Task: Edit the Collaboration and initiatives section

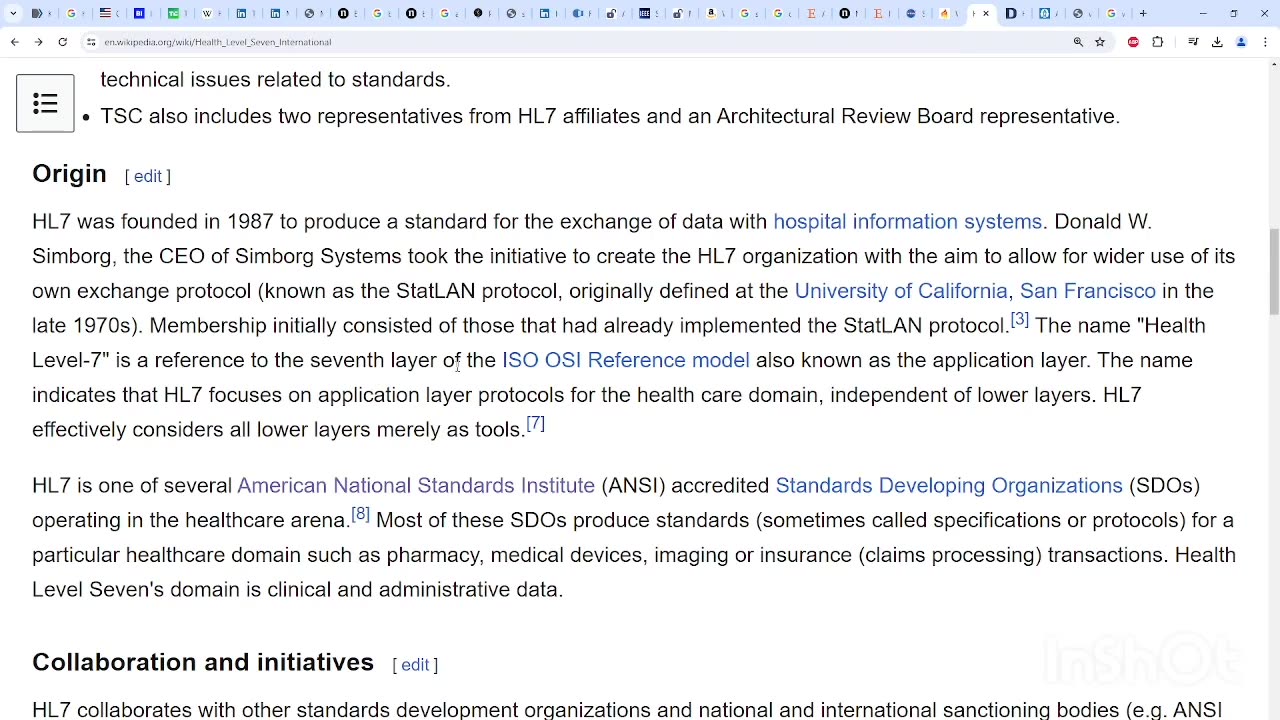Action: (415, 665)
